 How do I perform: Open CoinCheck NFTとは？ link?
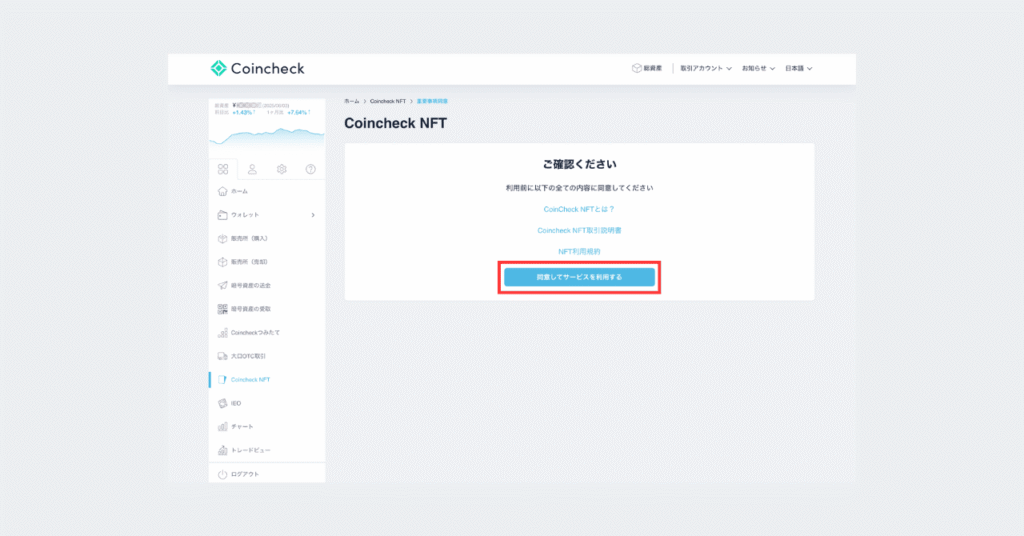(x=579, y=209)
